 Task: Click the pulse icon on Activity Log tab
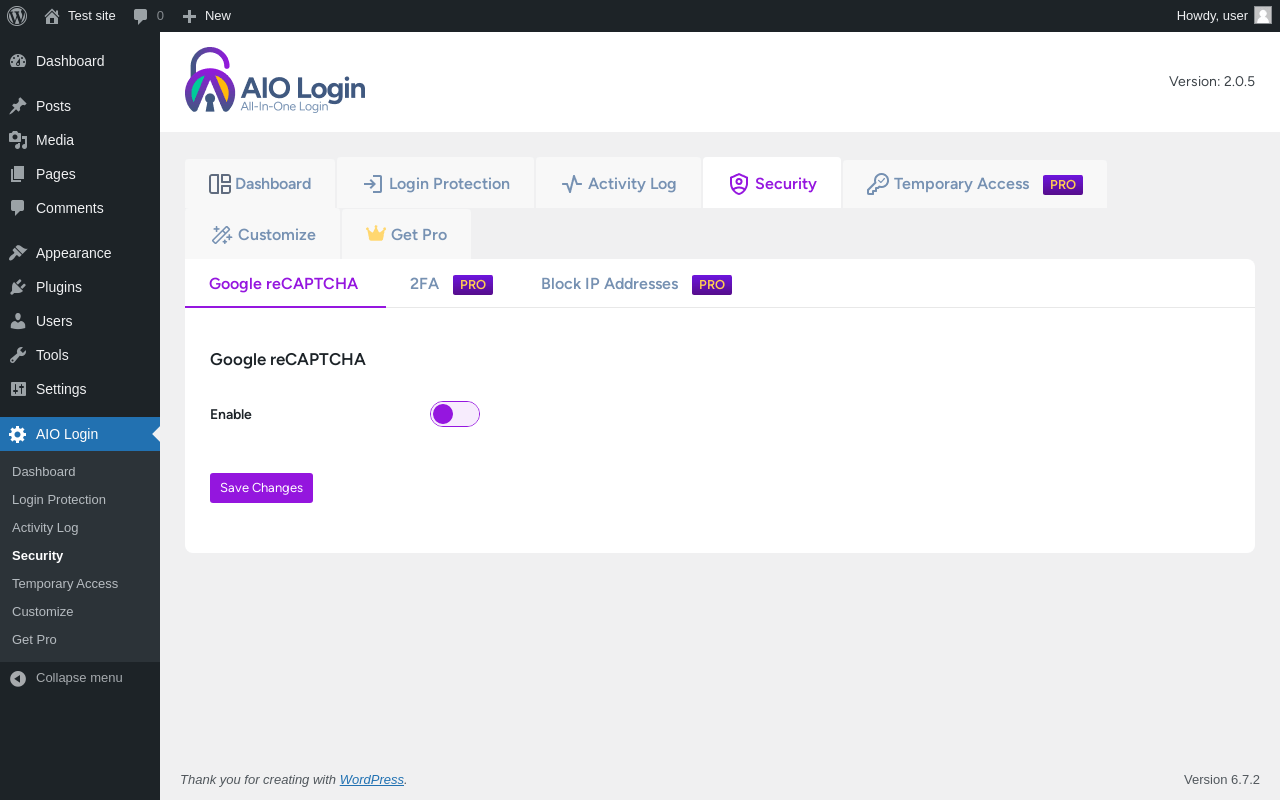572,184
